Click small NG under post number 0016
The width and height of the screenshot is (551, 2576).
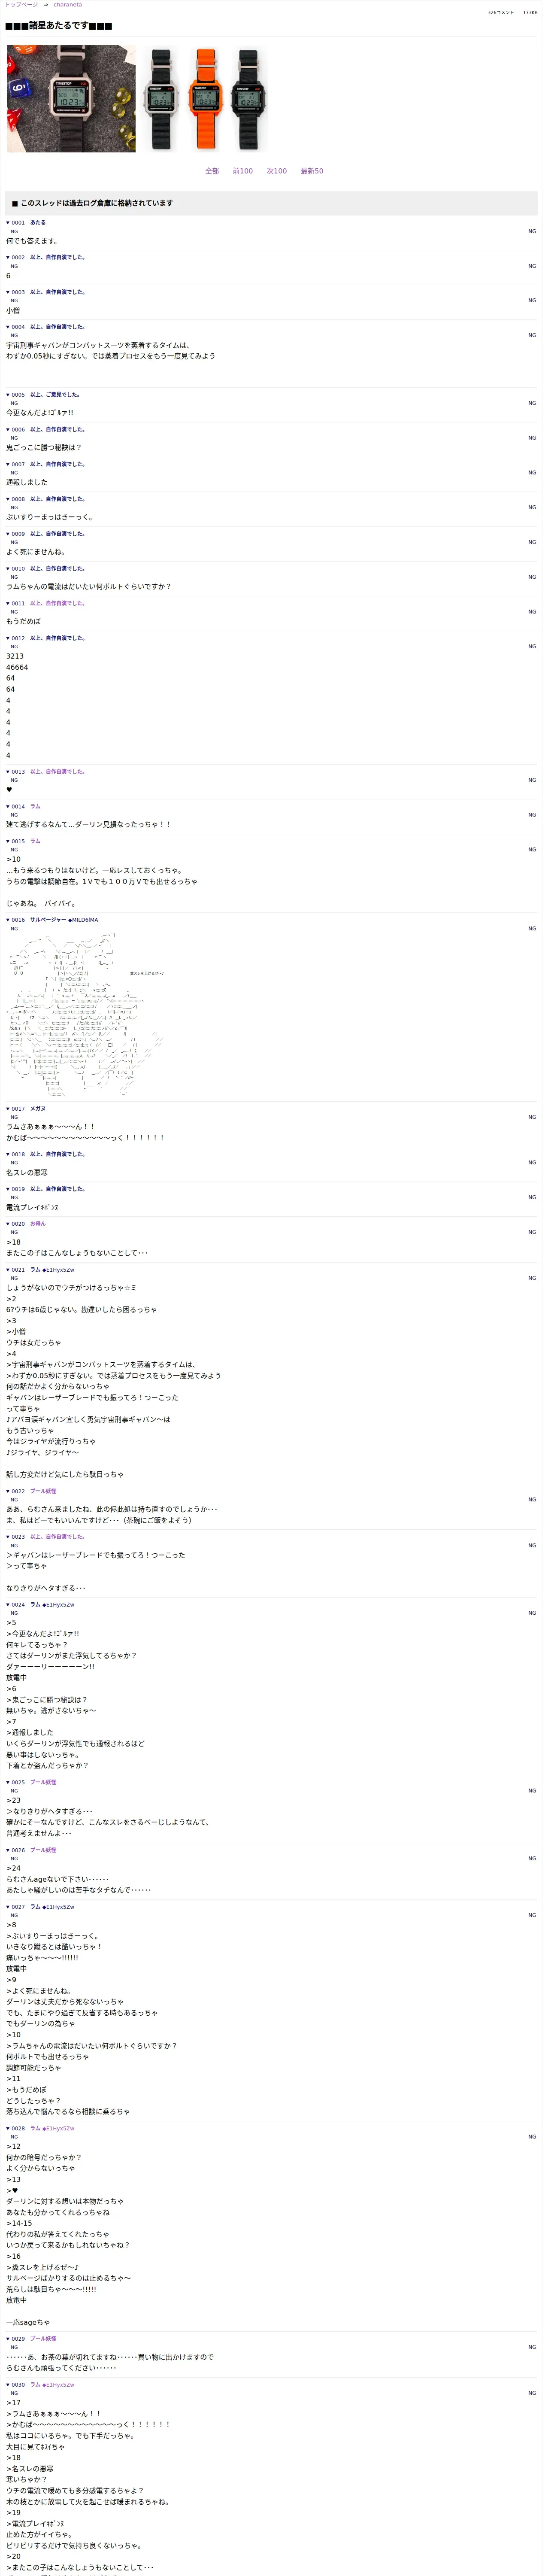click(x=14, y=929)
